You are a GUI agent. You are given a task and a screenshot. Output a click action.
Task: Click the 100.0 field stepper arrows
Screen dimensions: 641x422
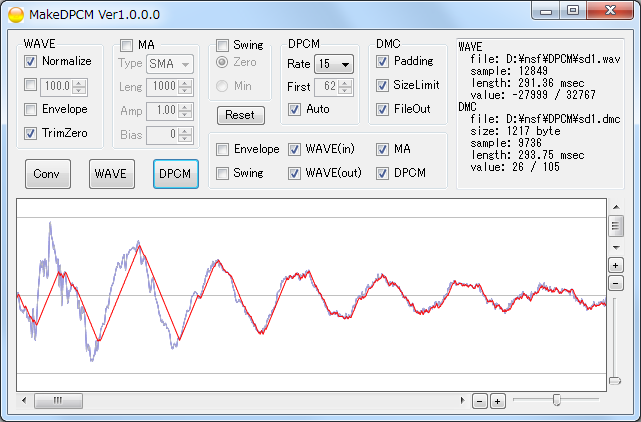tap(80, 87)
